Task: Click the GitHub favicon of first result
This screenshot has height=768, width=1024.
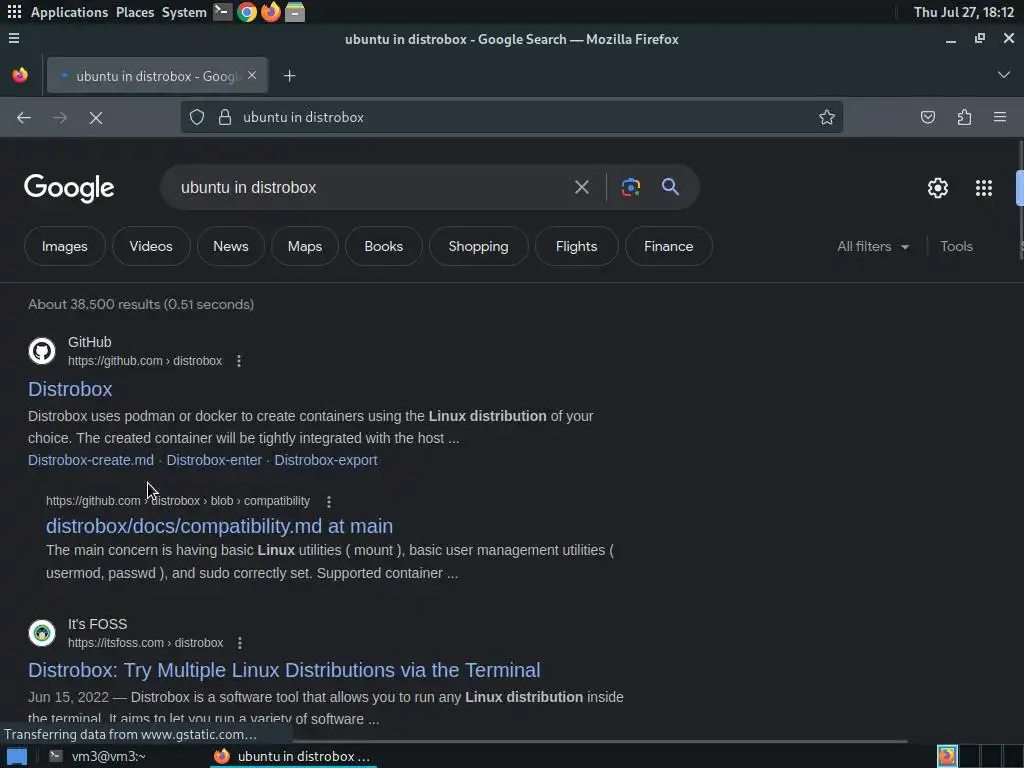Action: point(42,351)
